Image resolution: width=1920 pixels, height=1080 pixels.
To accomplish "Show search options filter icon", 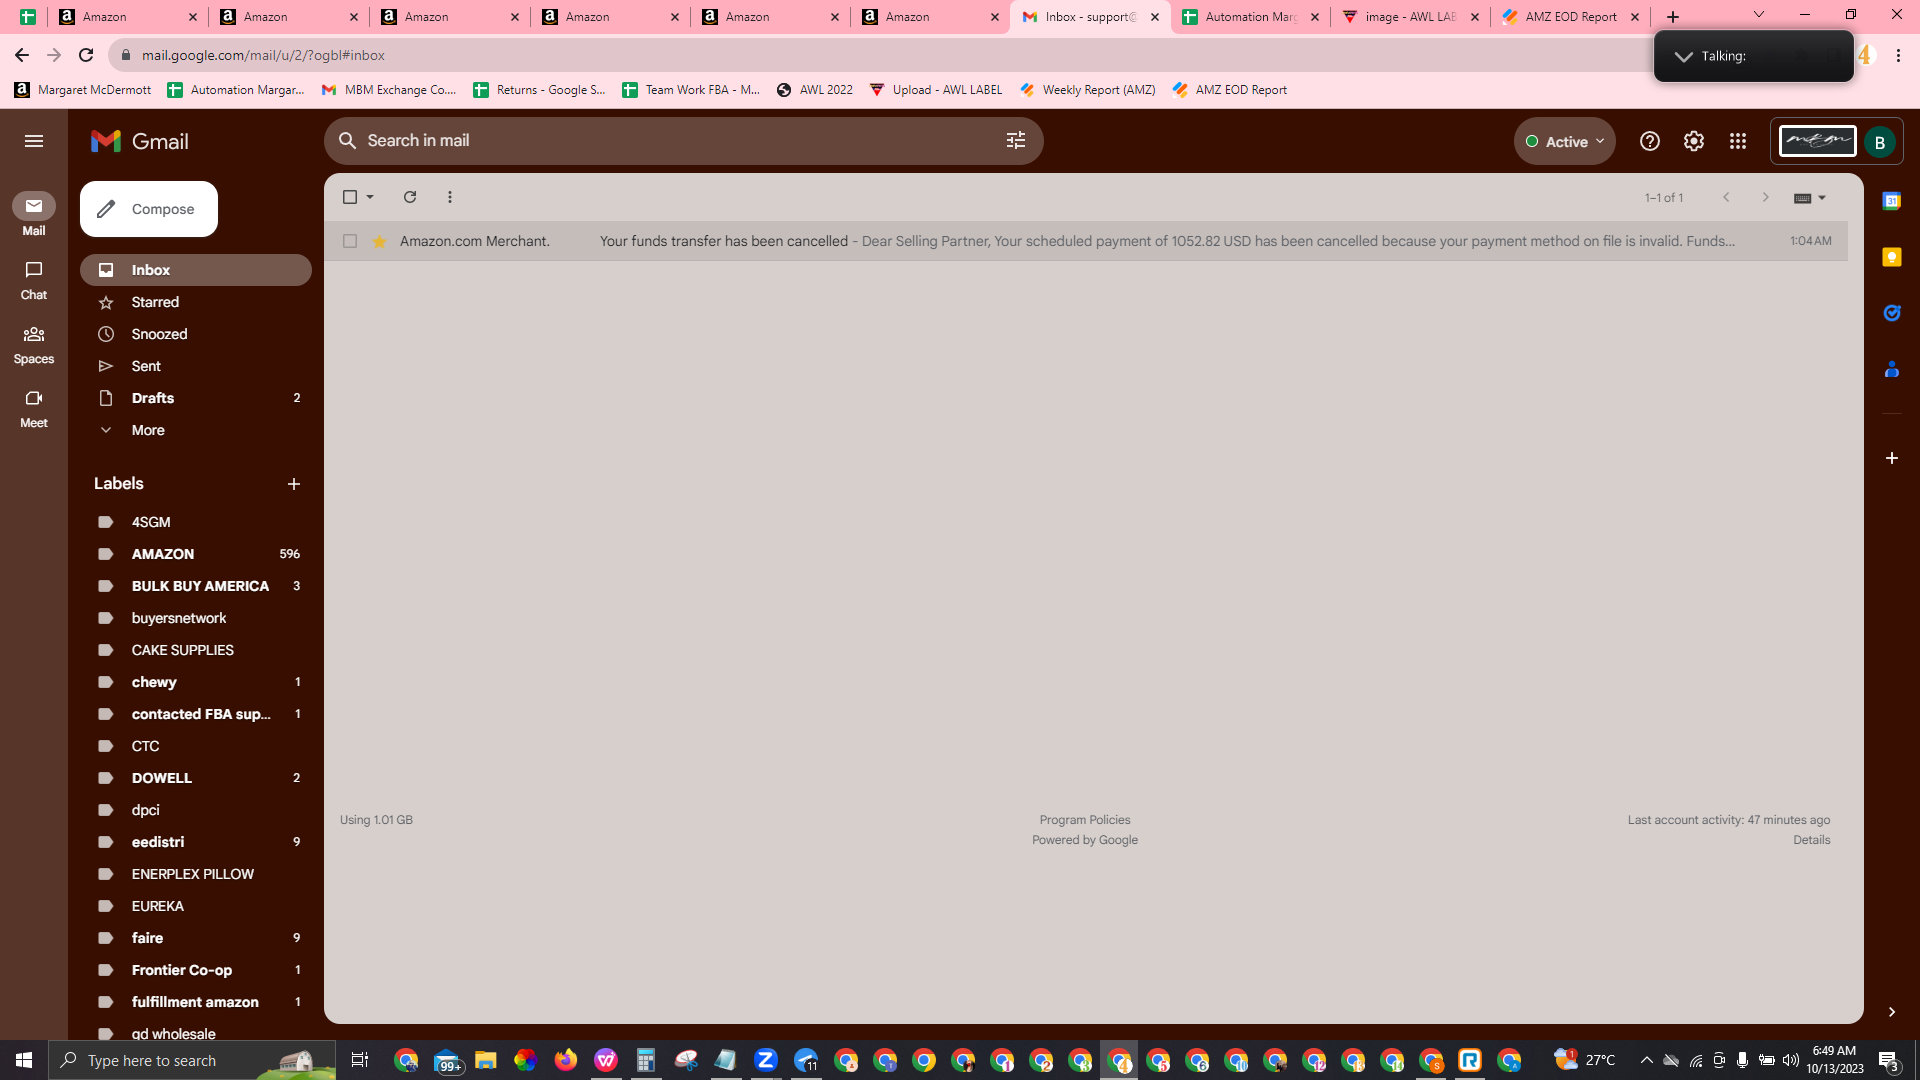I will (x=1016, y=141).
